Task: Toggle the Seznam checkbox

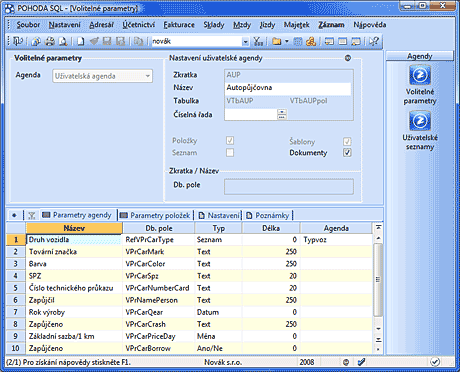Action: (x=230, y=153)
